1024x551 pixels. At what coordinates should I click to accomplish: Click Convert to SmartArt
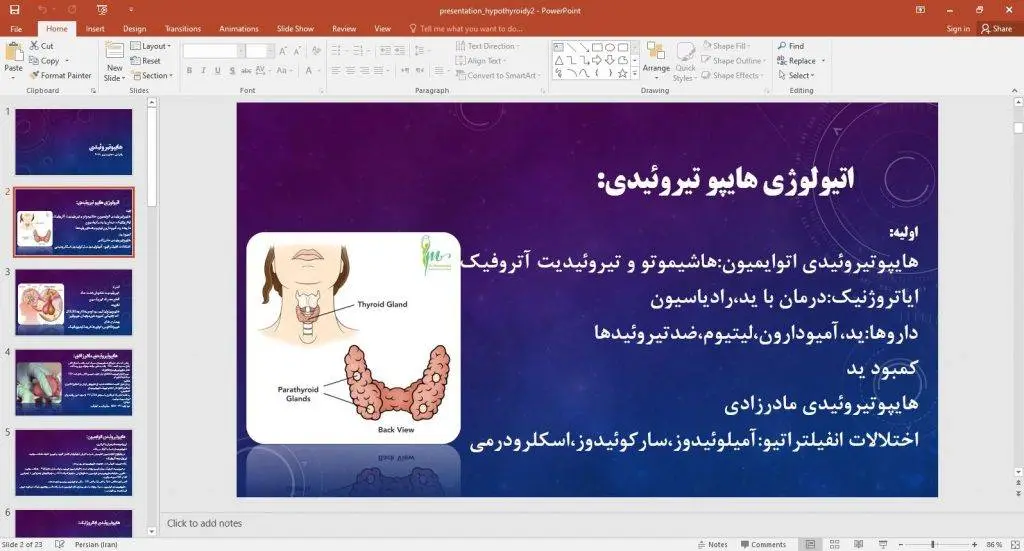(x=496, y=76)
